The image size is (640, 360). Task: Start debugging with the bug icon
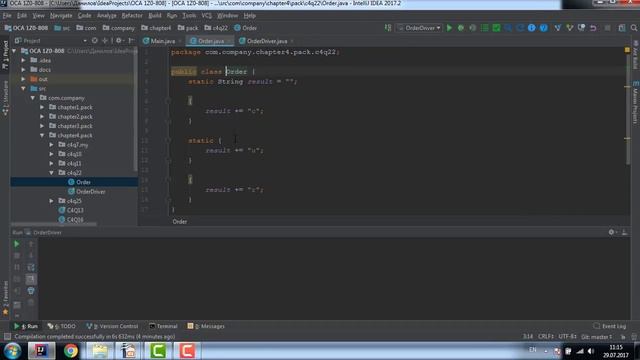point(461,28)
